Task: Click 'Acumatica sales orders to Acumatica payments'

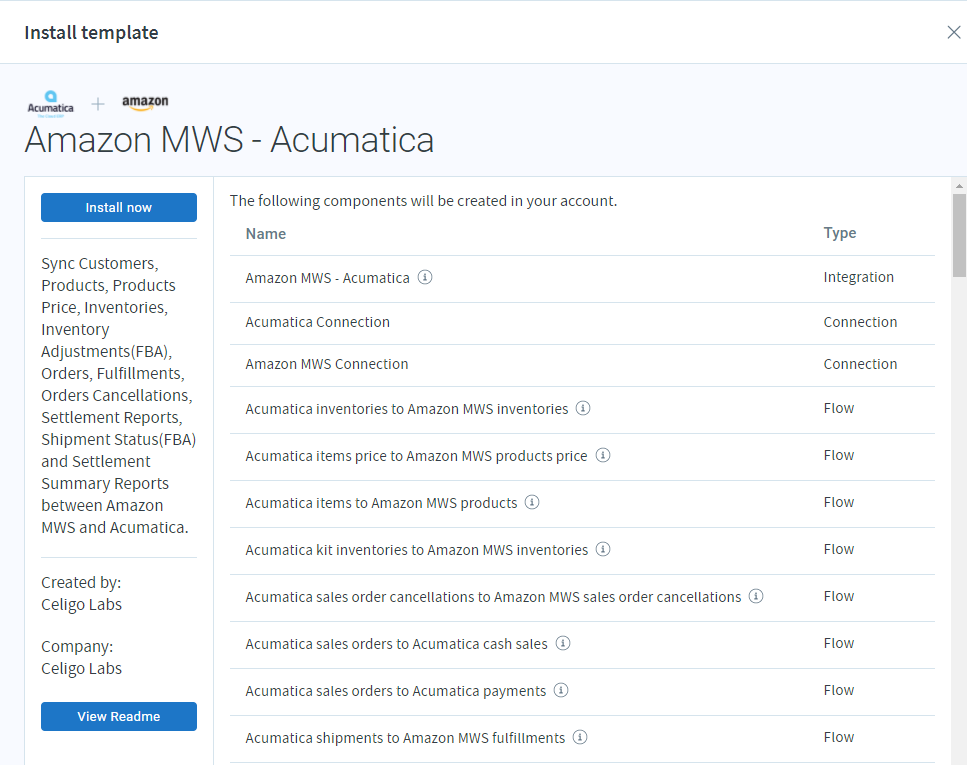Action: pyautogui.click(x=396, y=691)
